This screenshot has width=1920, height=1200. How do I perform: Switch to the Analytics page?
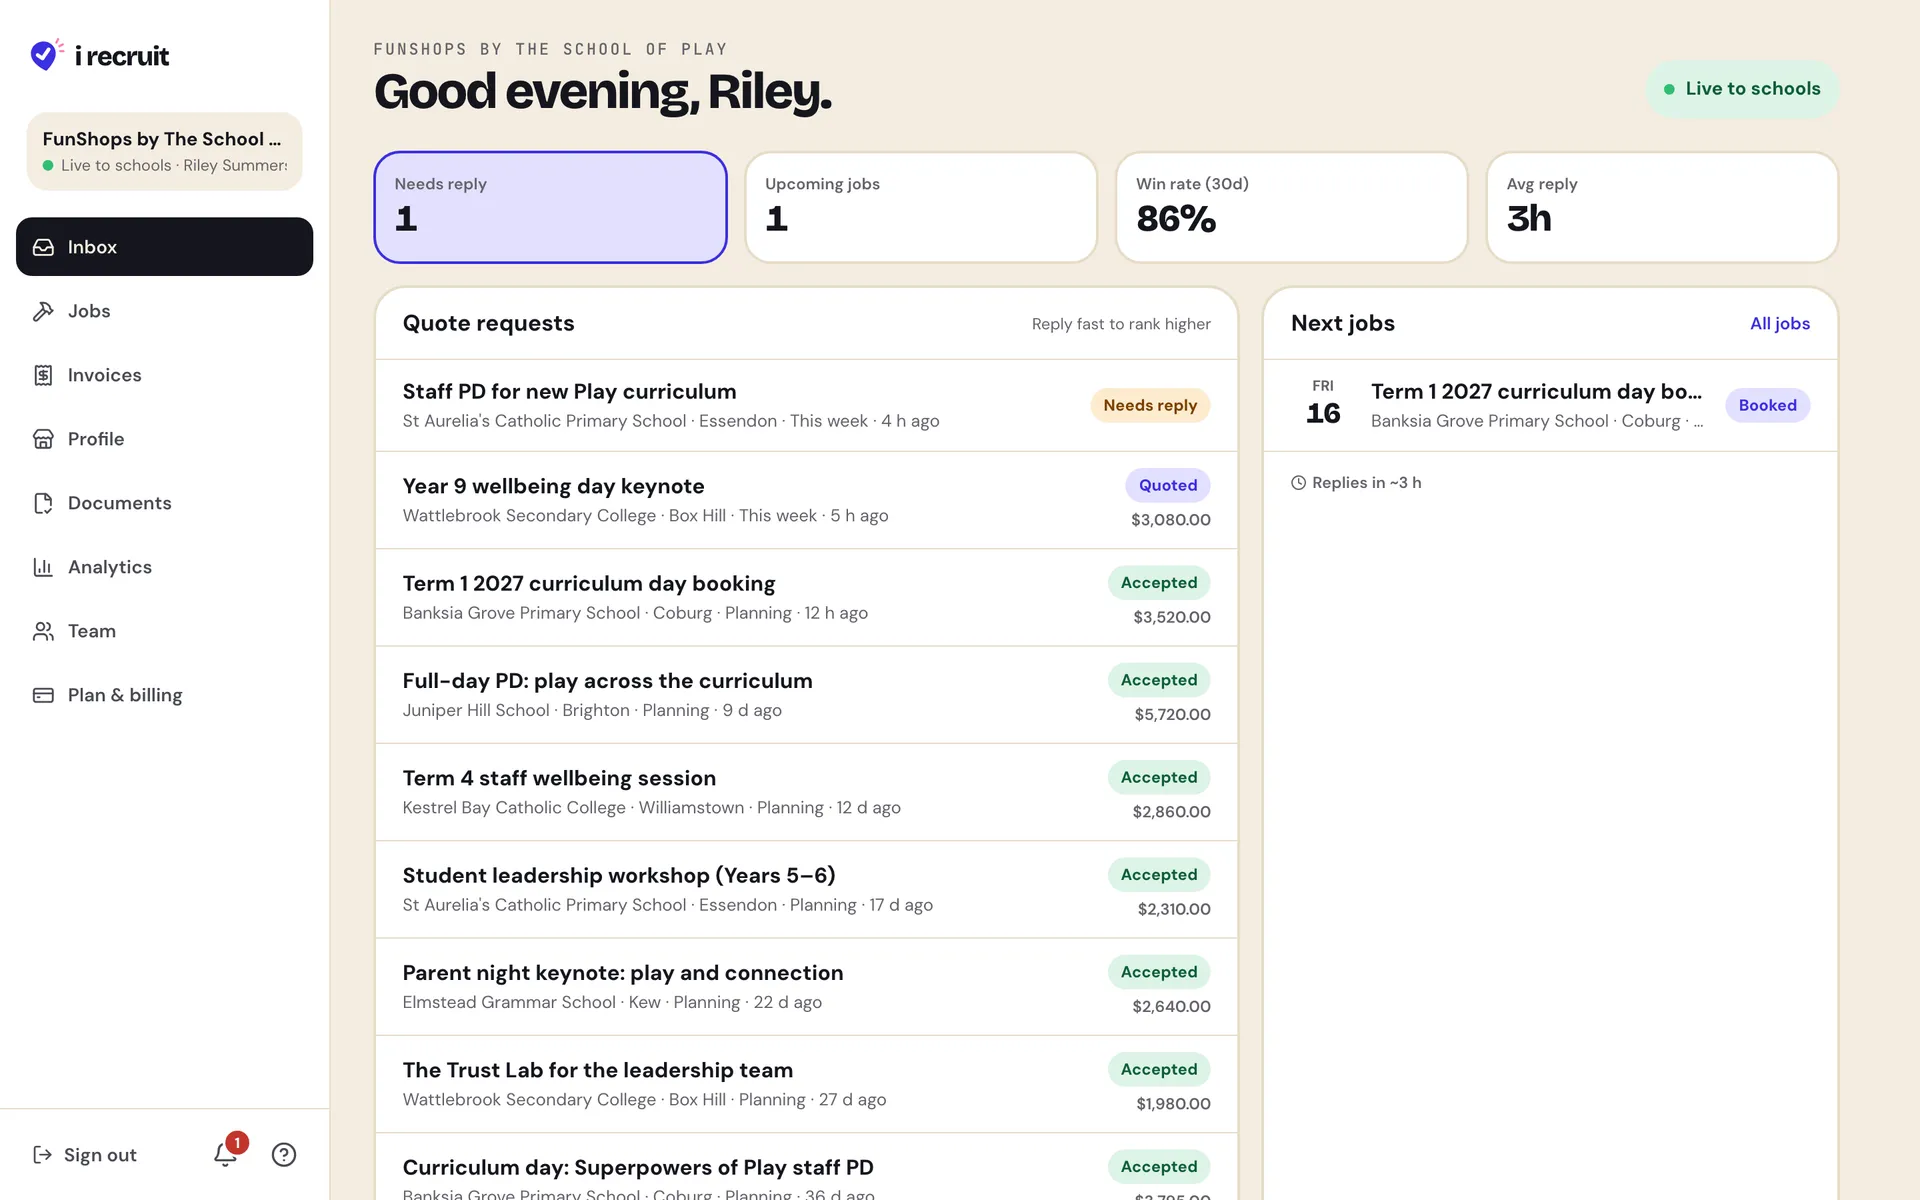(x=164, y=567)
